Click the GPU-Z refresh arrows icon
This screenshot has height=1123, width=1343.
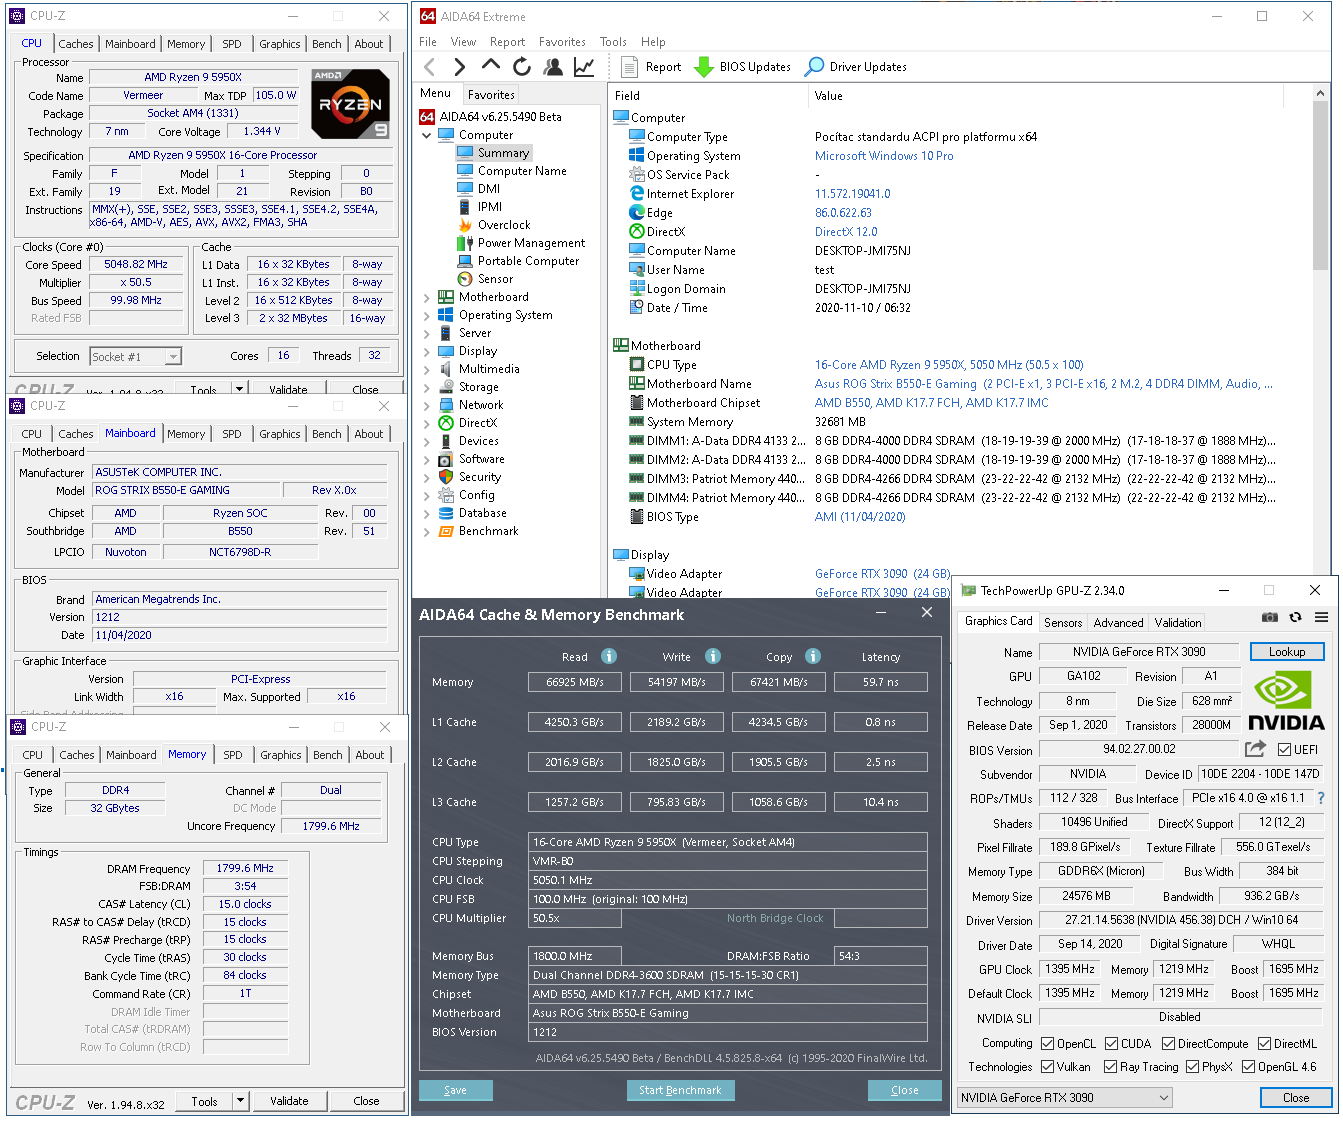(1296, 618)
